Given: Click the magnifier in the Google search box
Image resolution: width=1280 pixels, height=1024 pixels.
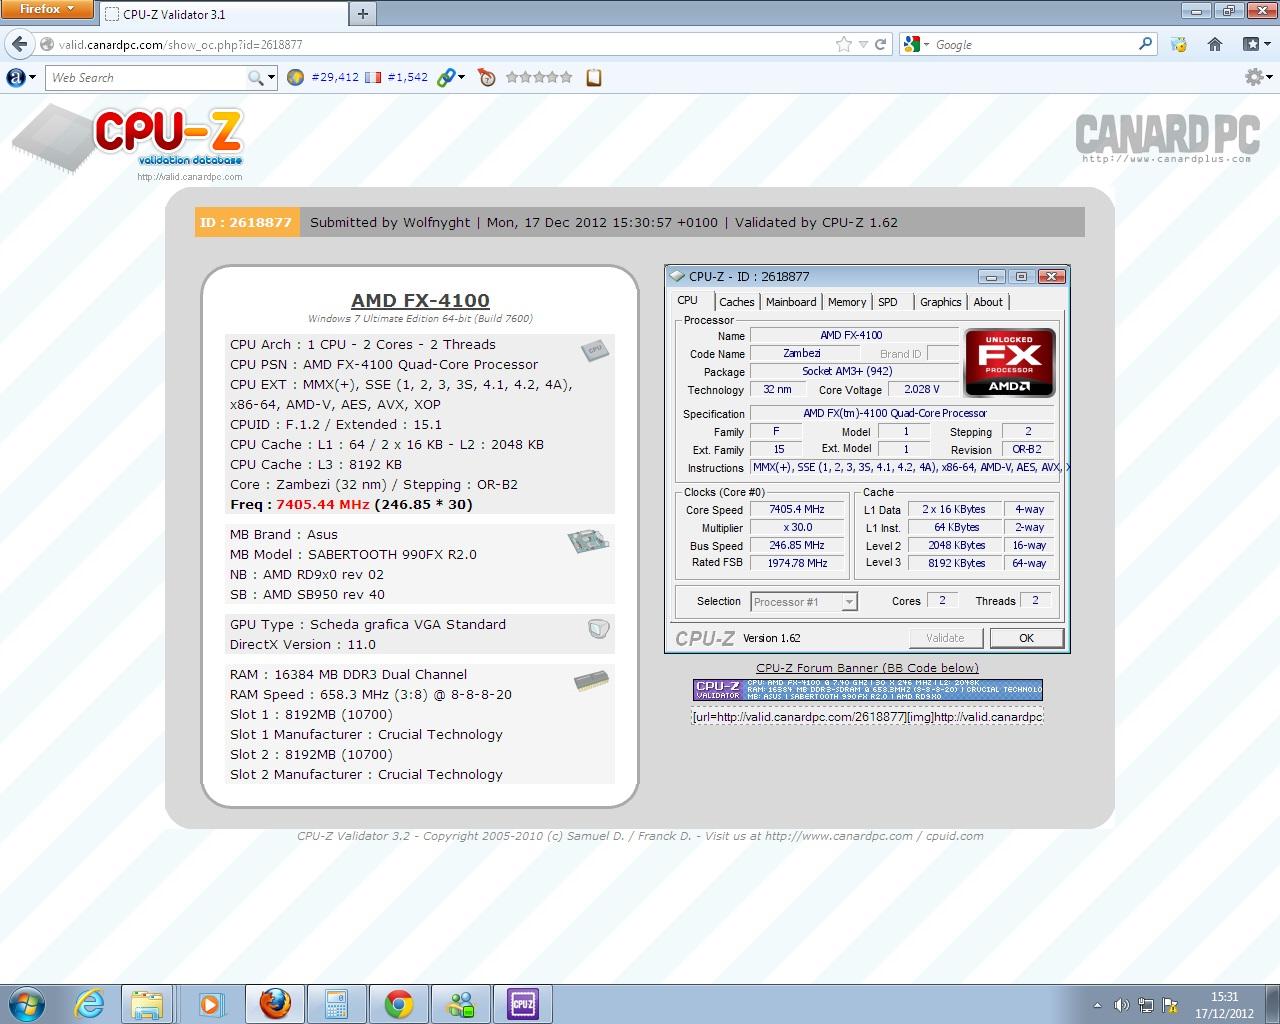Looking at the screenshot, I should click(1146, 44).
